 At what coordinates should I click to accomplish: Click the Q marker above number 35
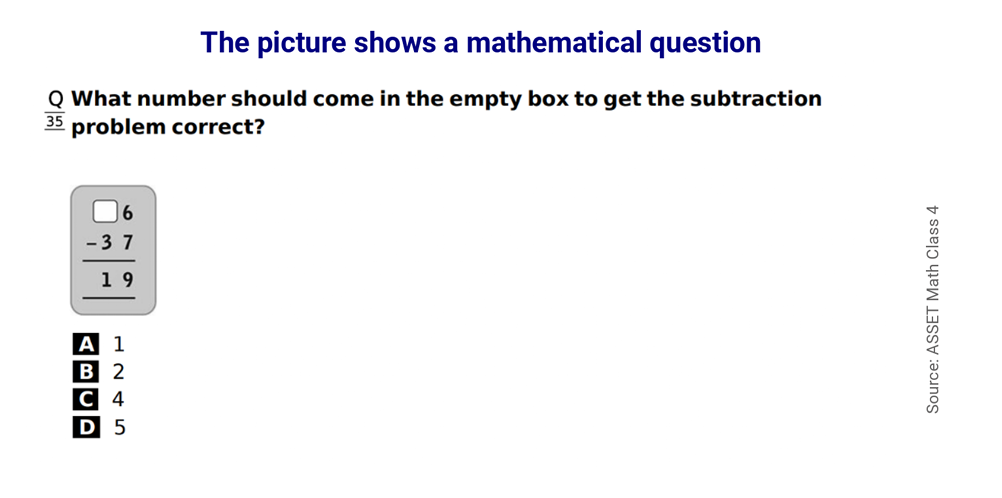(56, 100)
